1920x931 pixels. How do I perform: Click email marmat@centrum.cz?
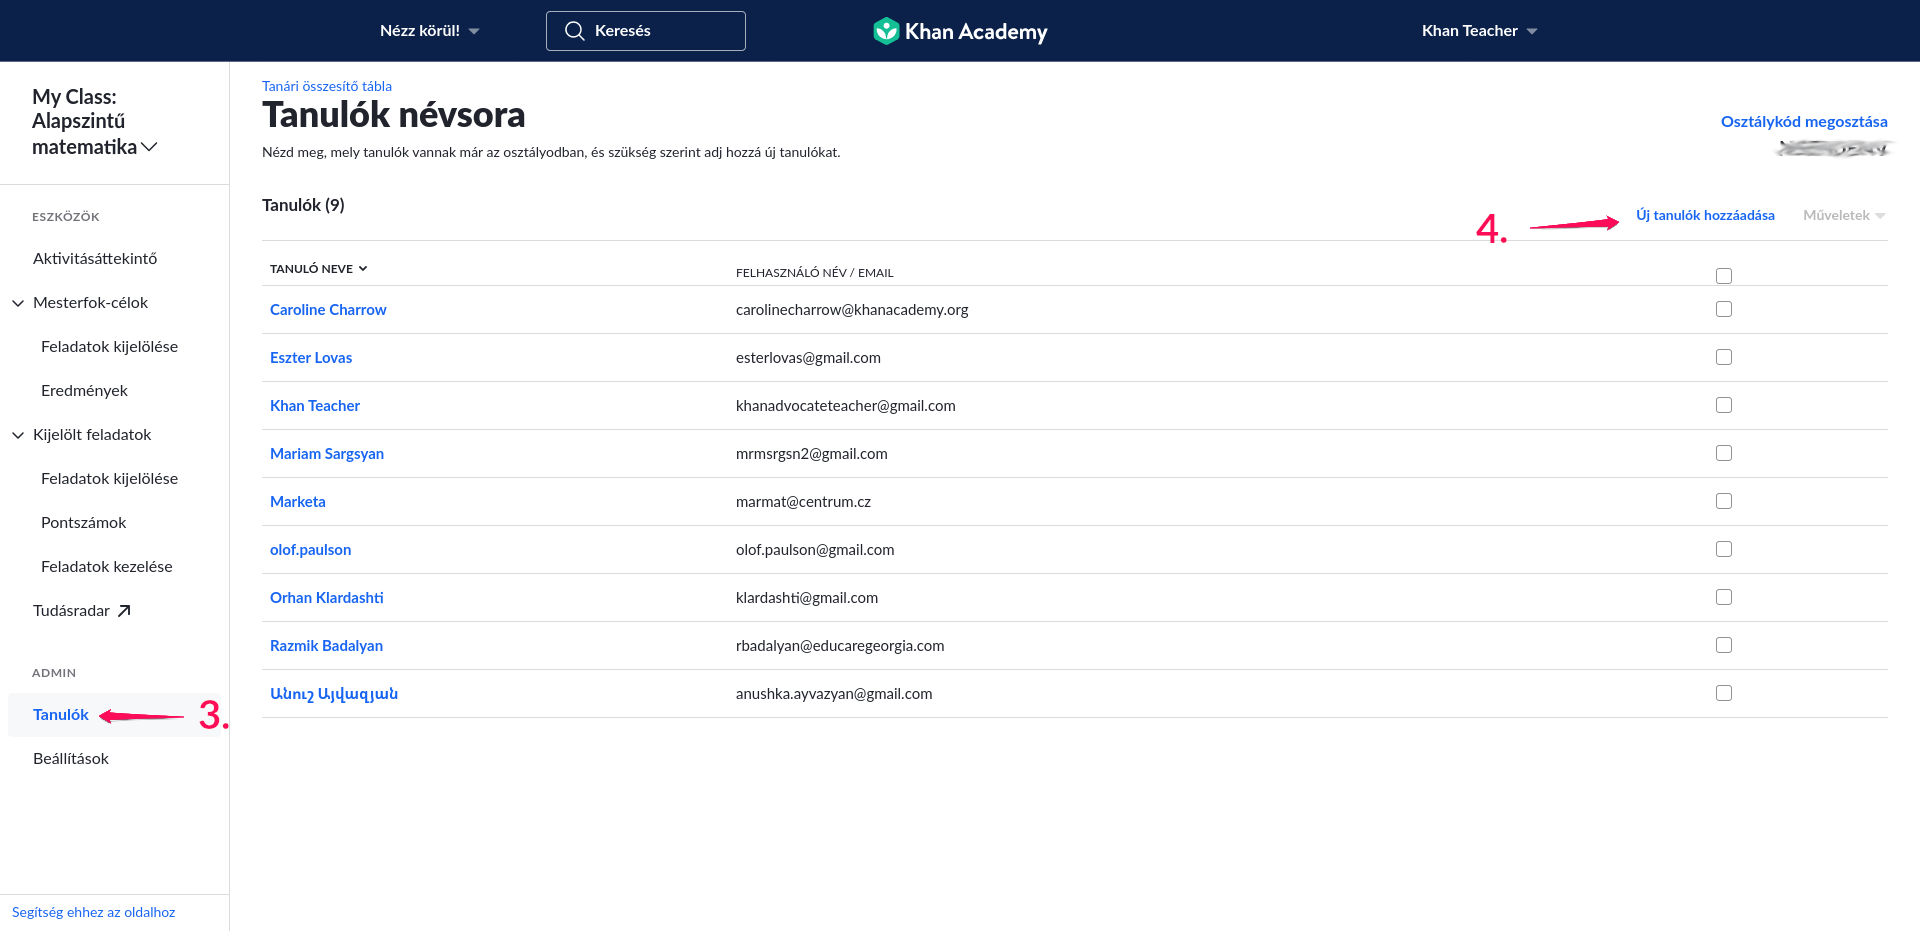pyautogui.click(x=803, y=502)
